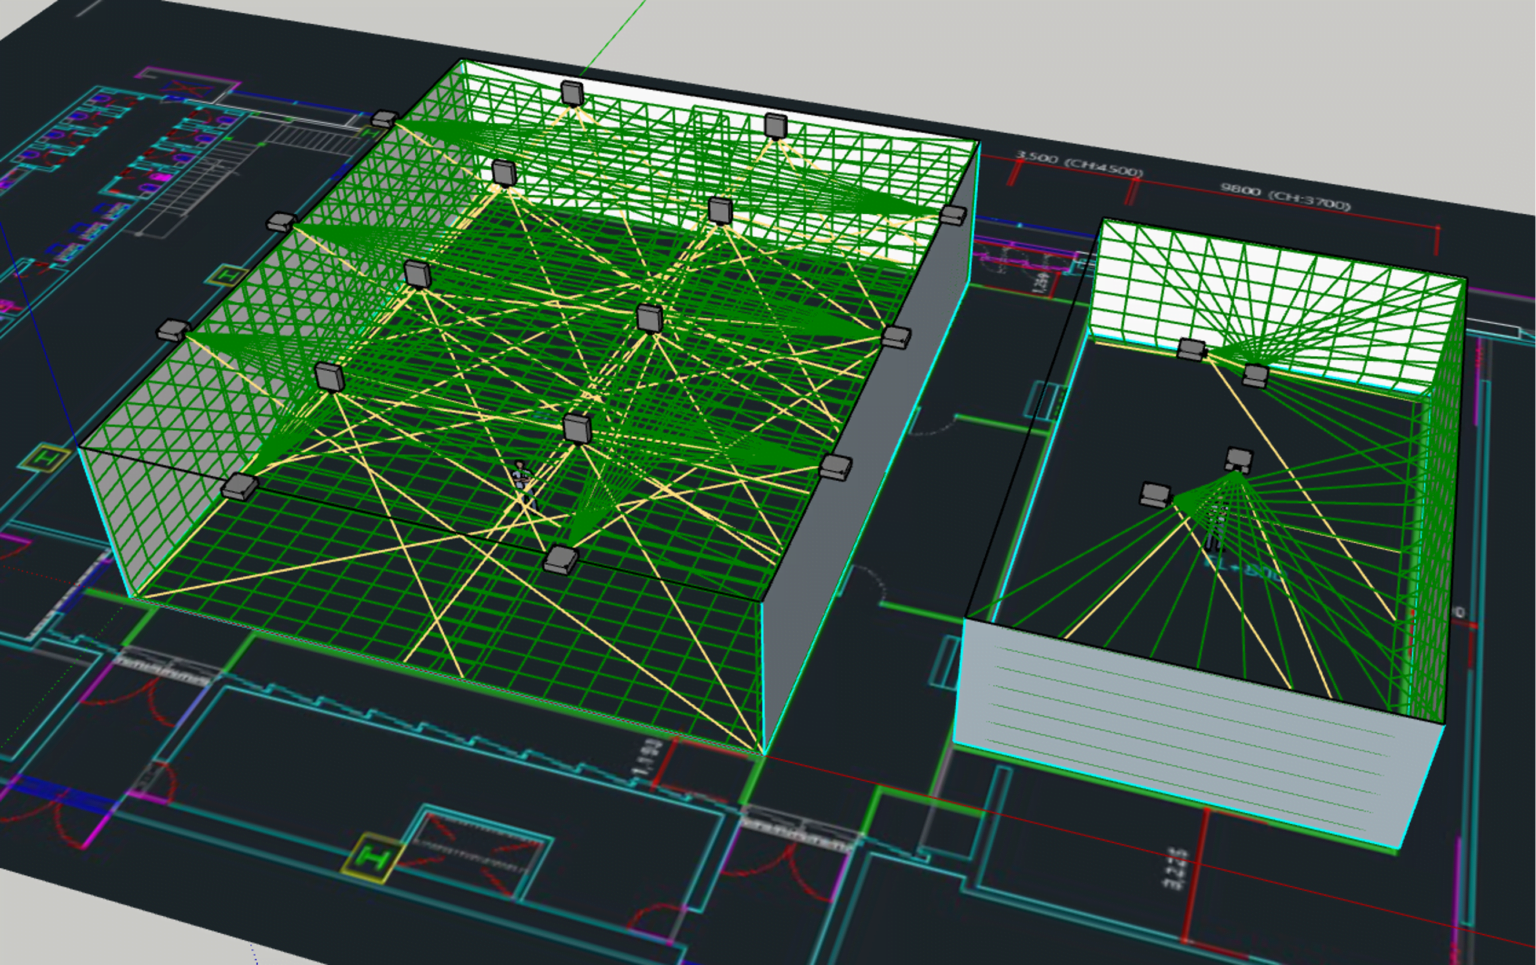1536x965 pixels.
Task: Select the leftmost sensor in the small room
Action: click(x=1156, y=494)
